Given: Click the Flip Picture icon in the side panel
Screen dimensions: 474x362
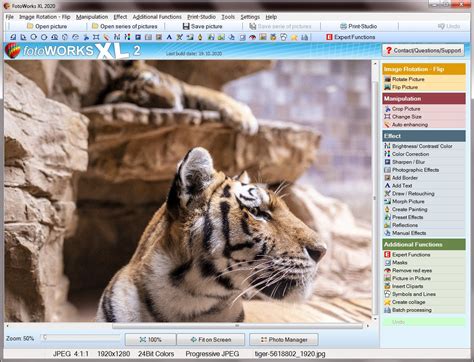Looking at the screenshot, I should (x=387, y=87).
